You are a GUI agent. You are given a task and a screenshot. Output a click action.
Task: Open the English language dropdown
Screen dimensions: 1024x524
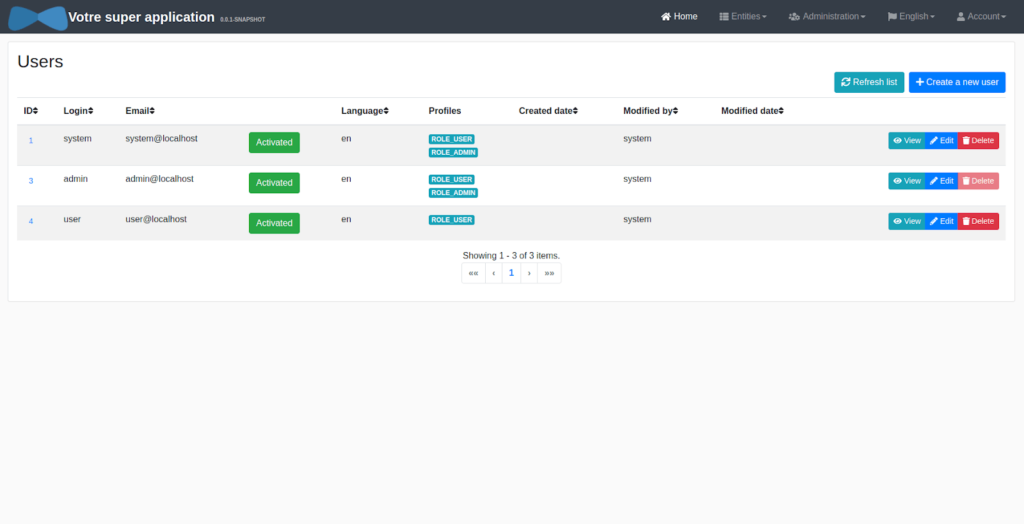pos(911,17)
